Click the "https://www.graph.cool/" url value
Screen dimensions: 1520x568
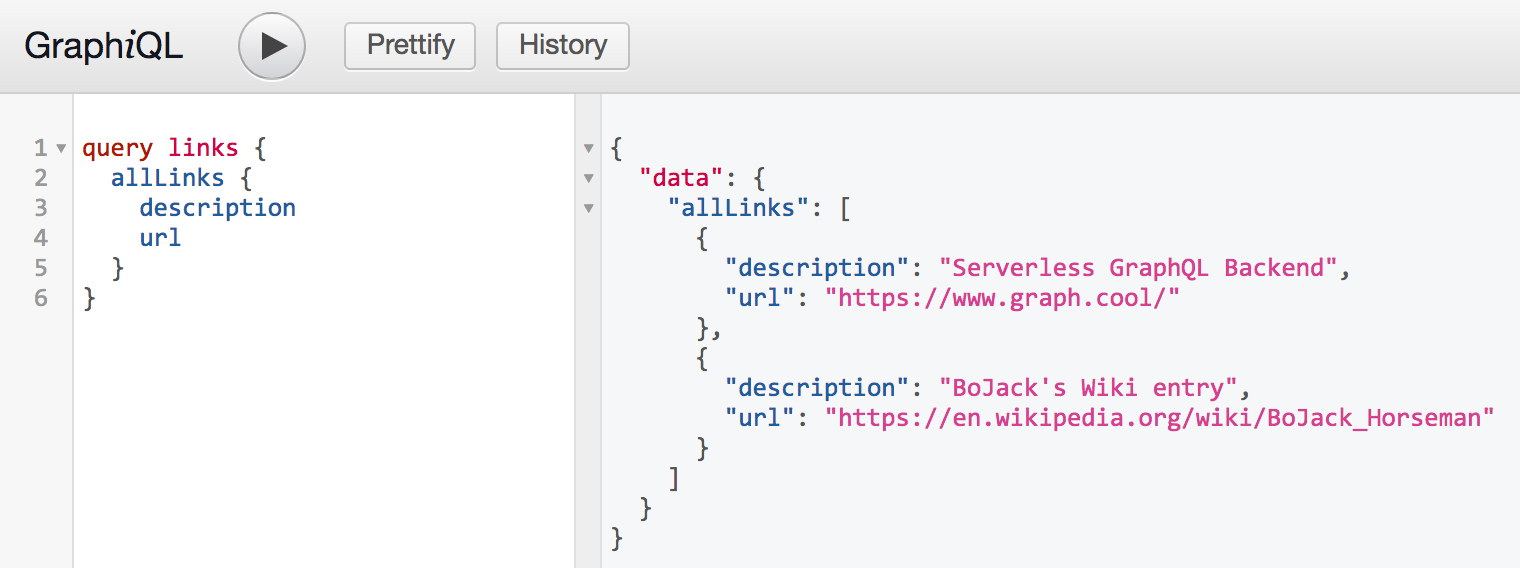click(1003, 298)
